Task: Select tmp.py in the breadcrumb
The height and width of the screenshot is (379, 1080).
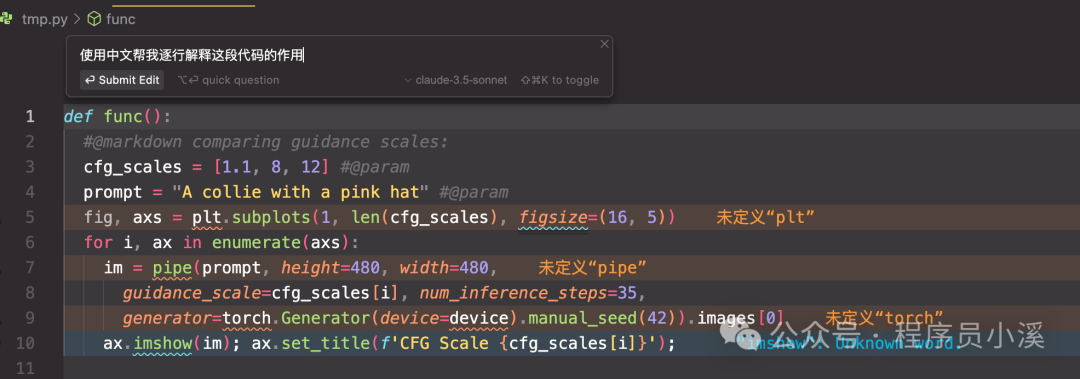Action: tap(45, 19)
